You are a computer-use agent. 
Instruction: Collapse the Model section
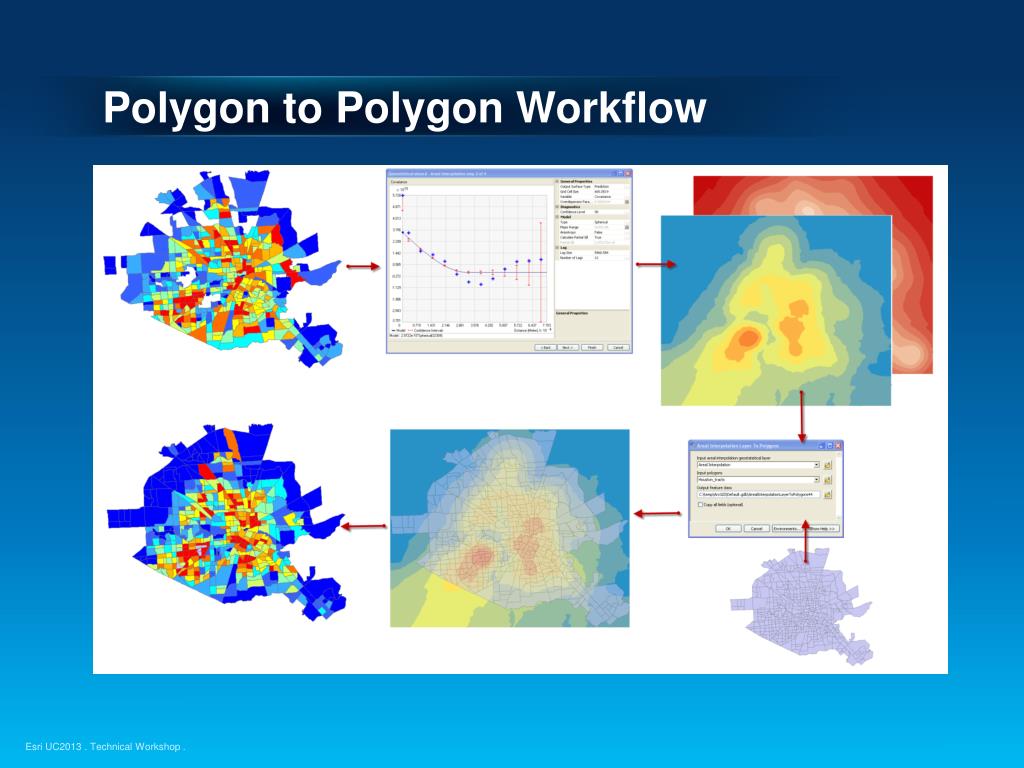coord(557,217)
